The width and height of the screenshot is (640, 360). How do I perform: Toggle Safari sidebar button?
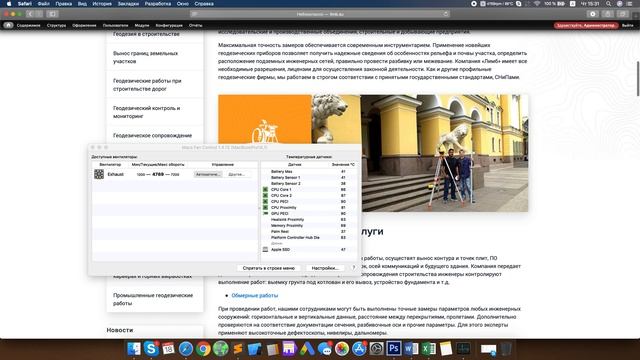52,14
